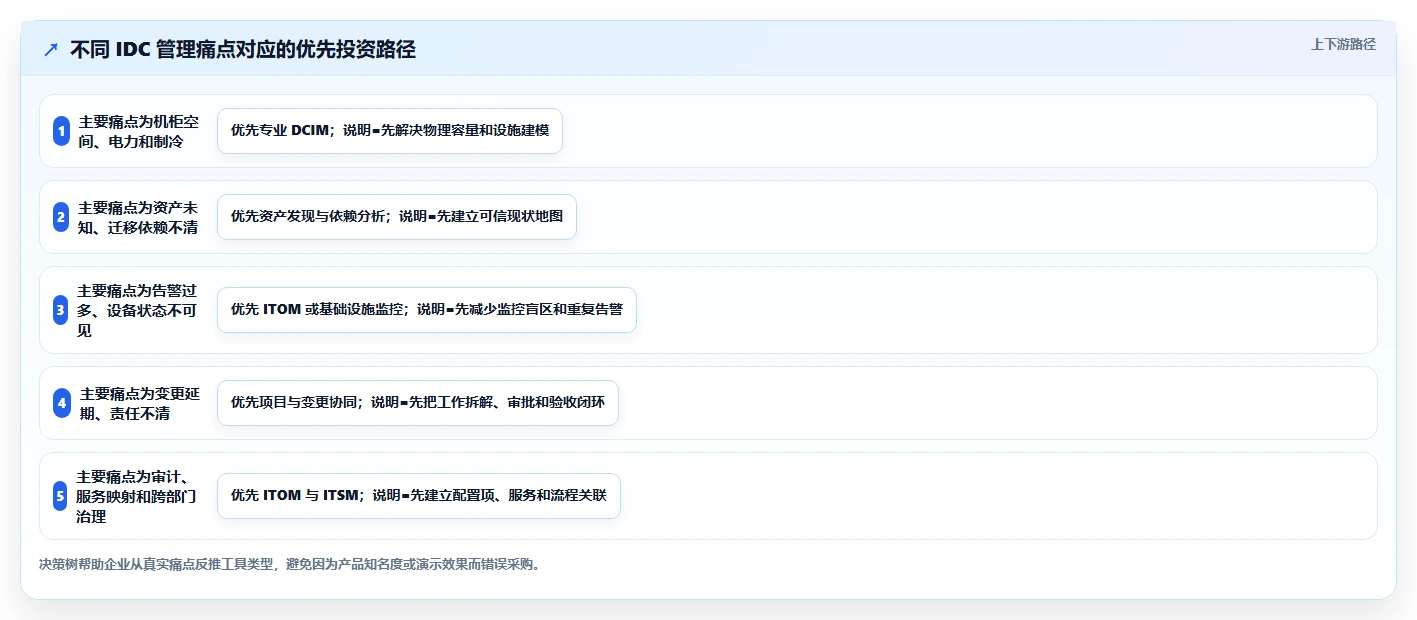1417x620 pixels.
Task: Click the 优先 ITOM 与 ITSM recommendation box
Action: (x=419, y=496)
